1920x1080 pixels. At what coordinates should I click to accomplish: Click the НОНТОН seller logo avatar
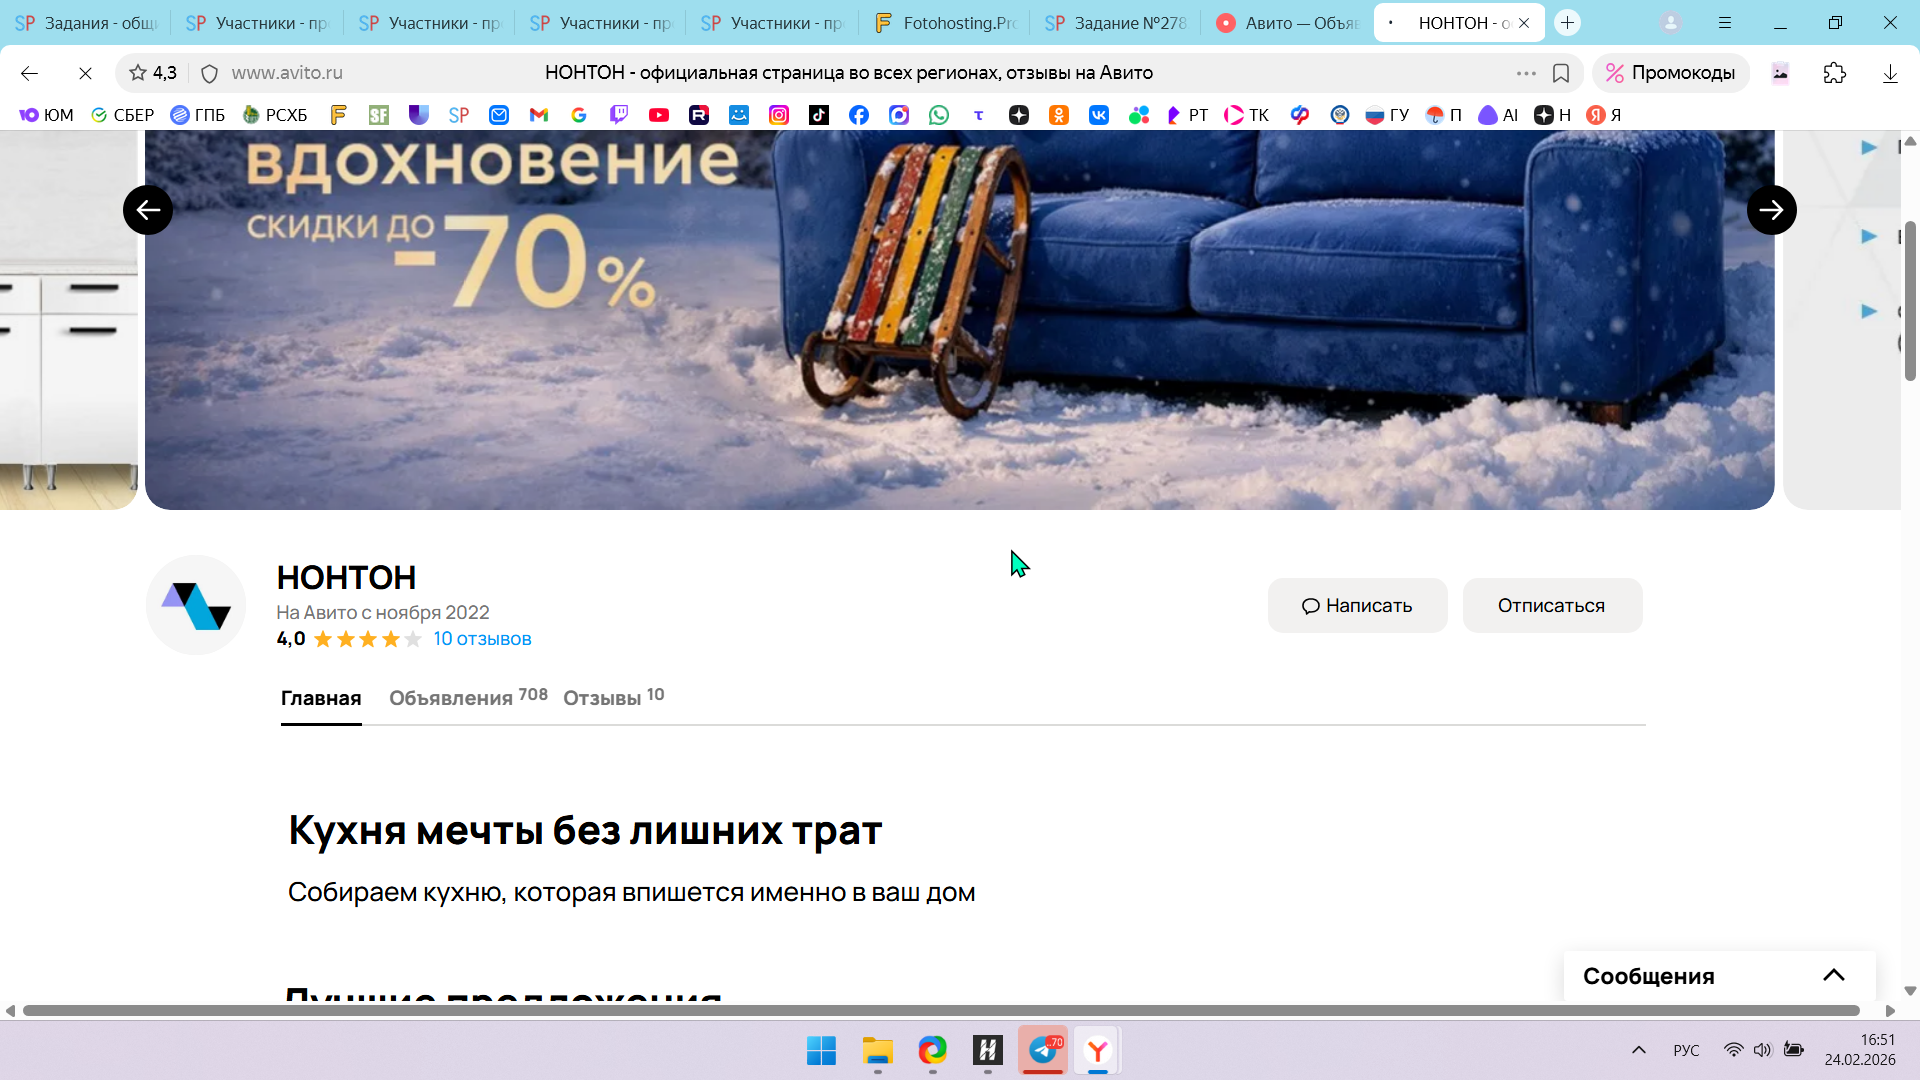pos(196,605)
